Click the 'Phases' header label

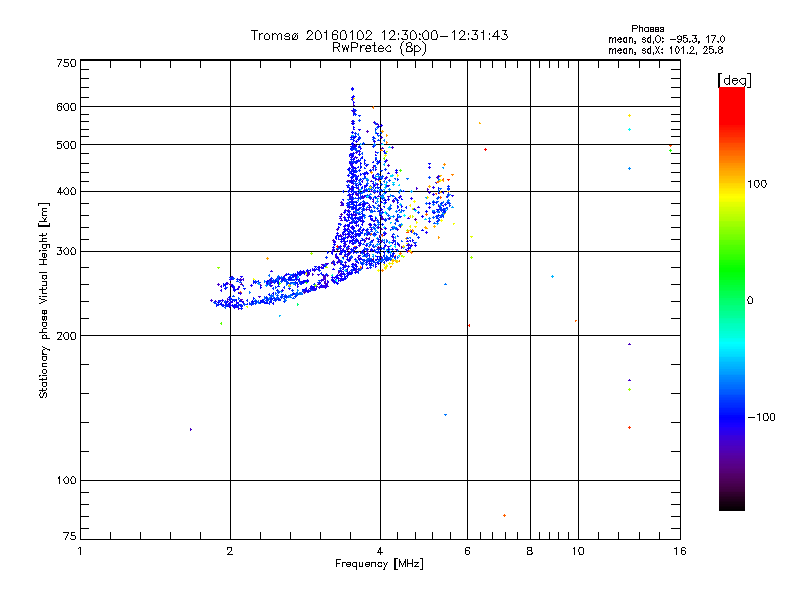(x=647, y=29)
